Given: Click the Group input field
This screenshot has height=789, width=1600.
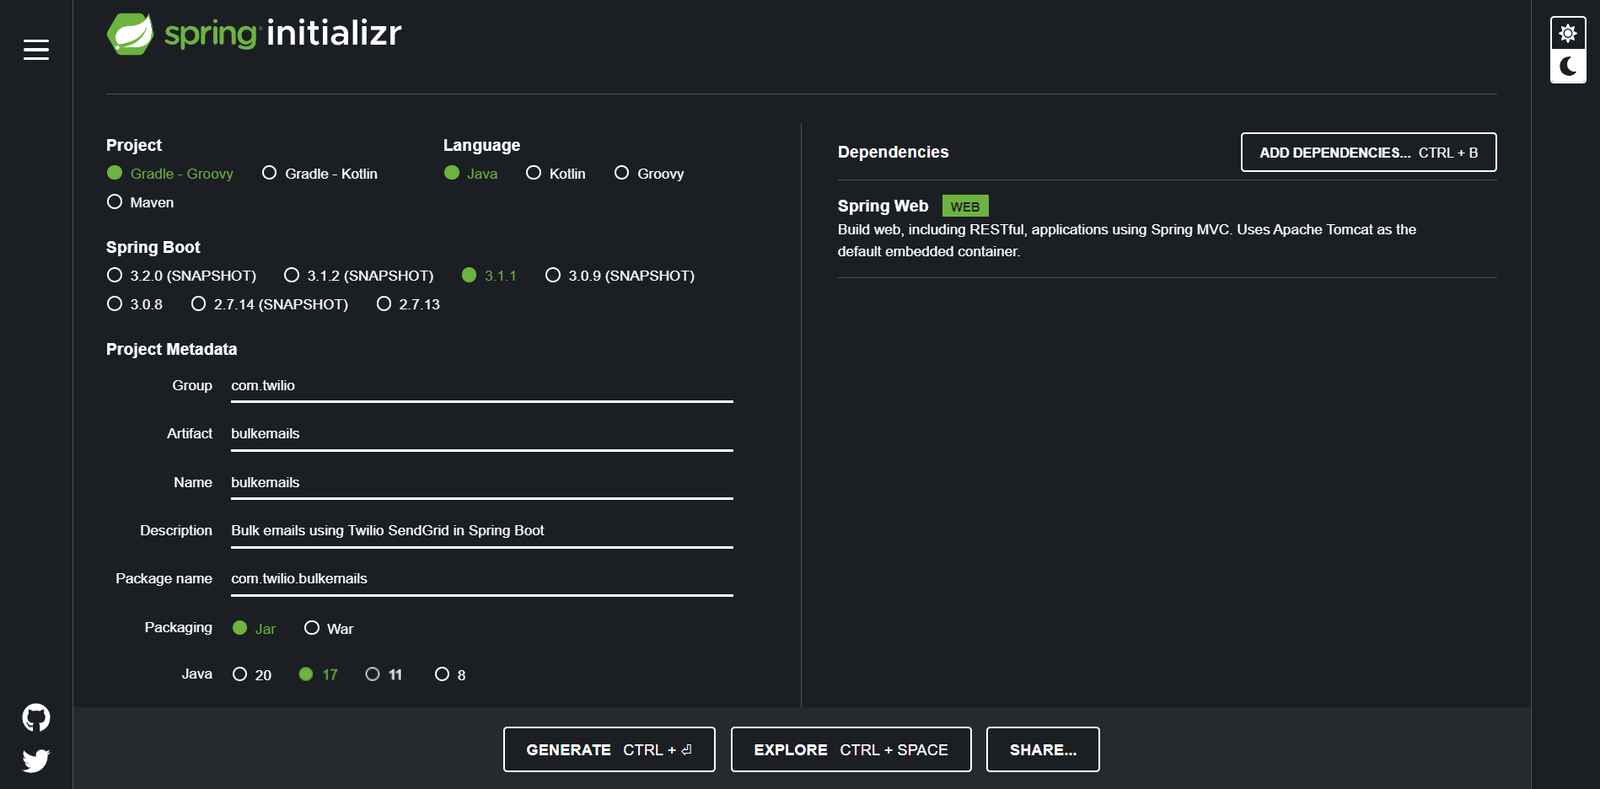Looking at the screenshot, I should pyautogui.click(x=482, y=386).
